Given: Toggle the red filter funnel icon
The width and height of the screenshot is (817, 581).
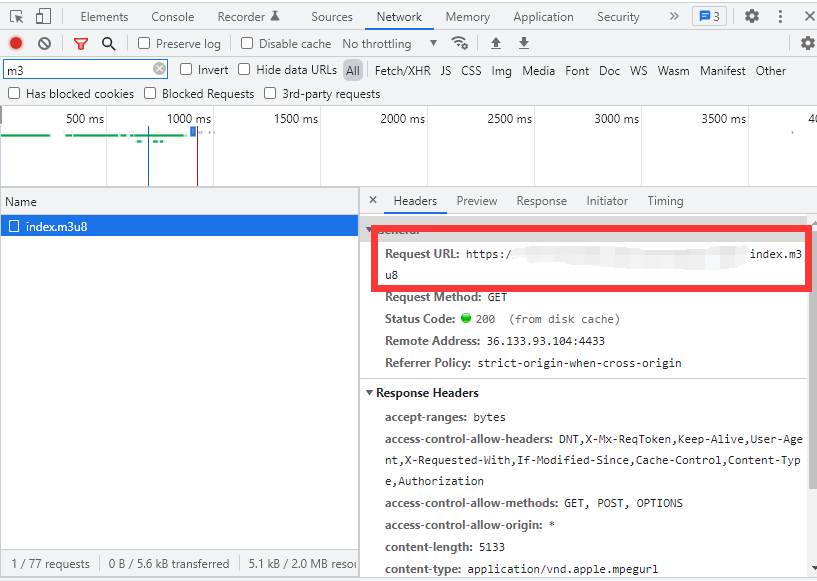Looking at the screenshot, I should (81, 44).
